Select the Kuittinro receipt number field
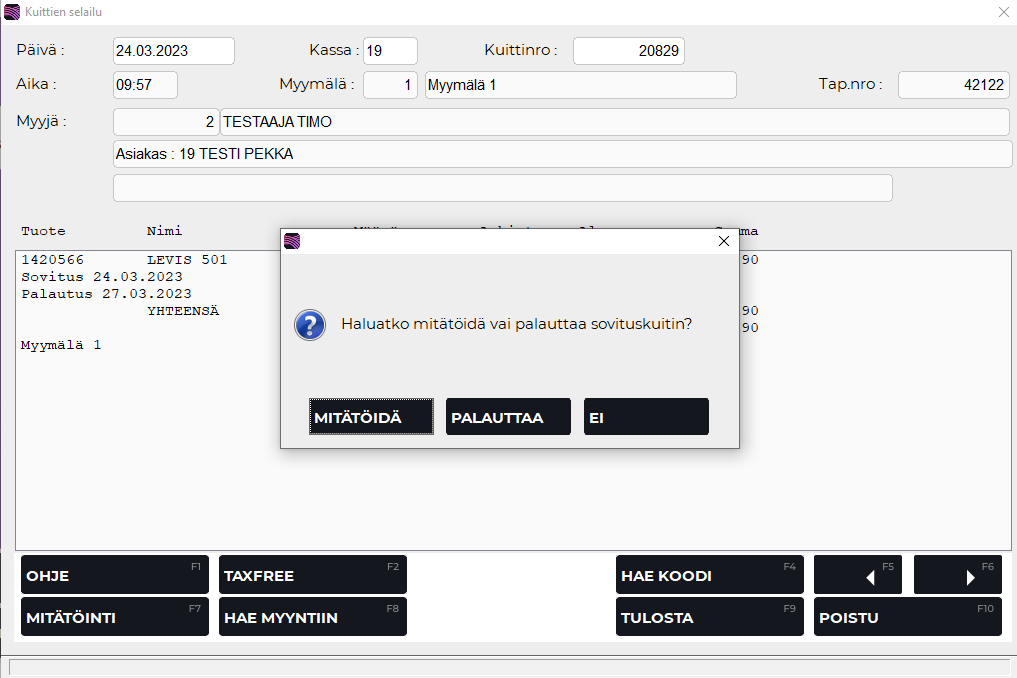This screenshot has width=1017, height=678. 628,51
